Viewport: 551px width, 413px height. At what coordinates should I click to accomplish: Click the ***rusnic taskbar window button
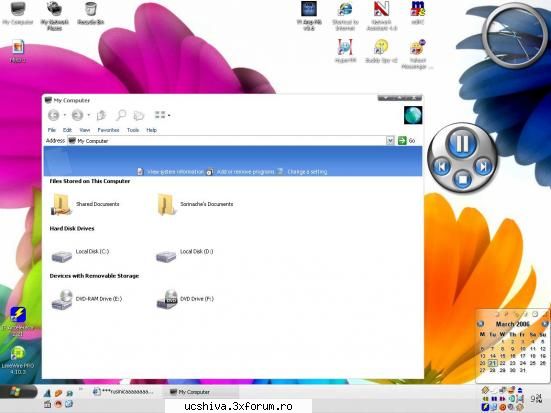point(123,392)
